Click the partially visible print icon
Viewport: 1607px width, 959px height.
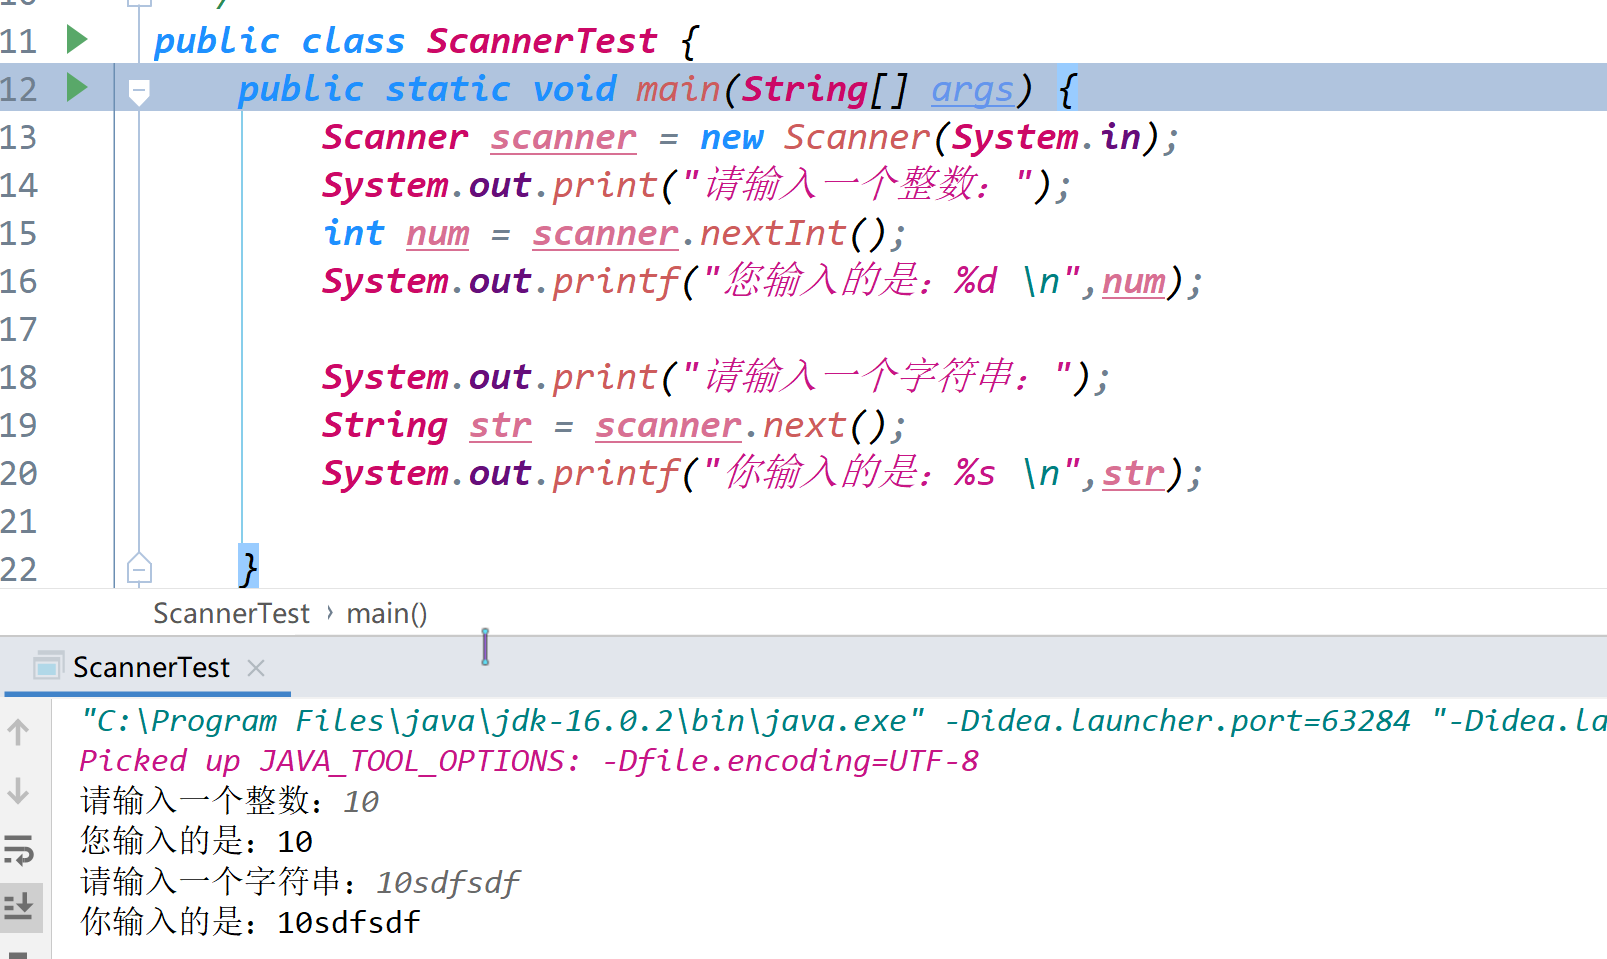[x=18, y=954]
